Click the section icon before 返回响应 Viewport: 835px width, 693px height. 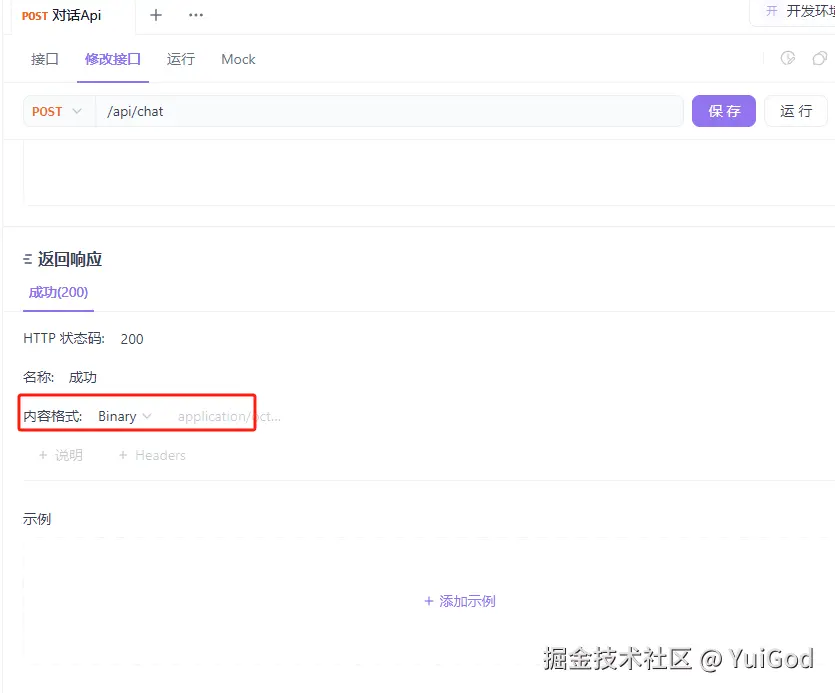coord(28,259)
